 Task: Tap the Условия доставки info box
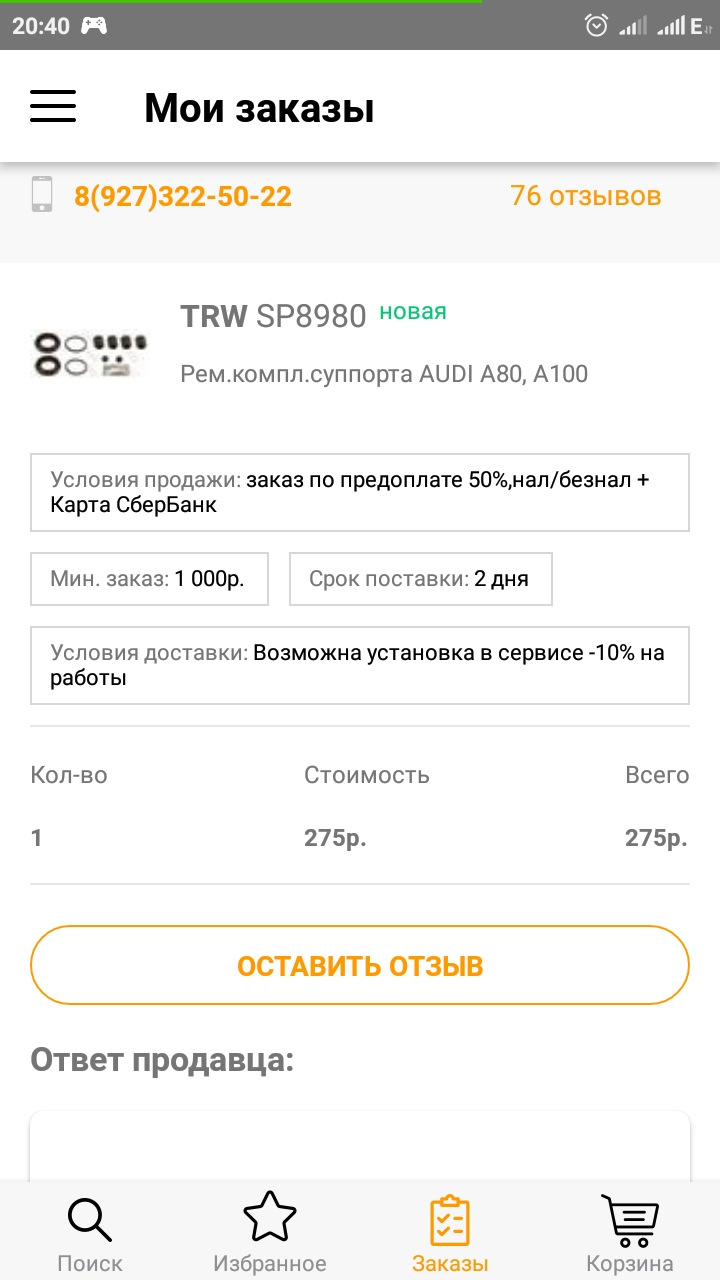(x=360, y=666)
